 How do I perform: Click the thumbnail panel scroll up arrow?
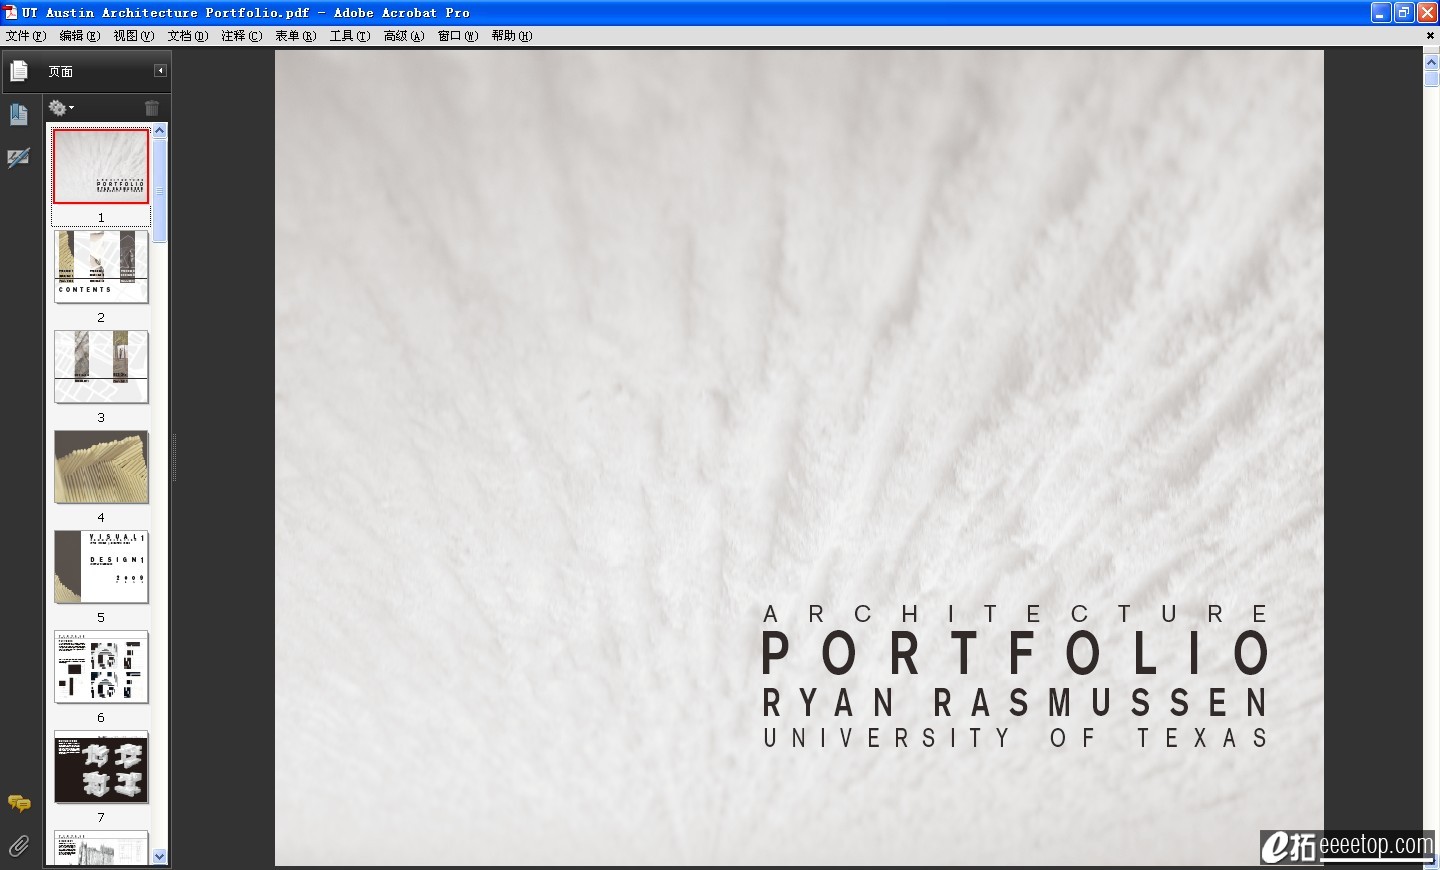coord(160,130)
